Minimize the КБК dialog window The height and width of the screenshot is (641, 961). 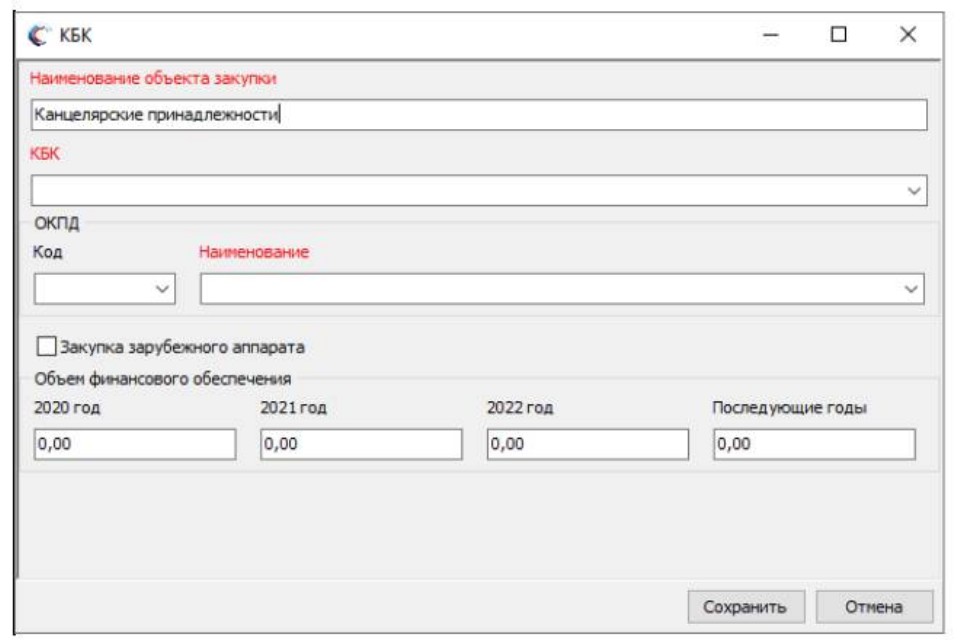[770, 36]
